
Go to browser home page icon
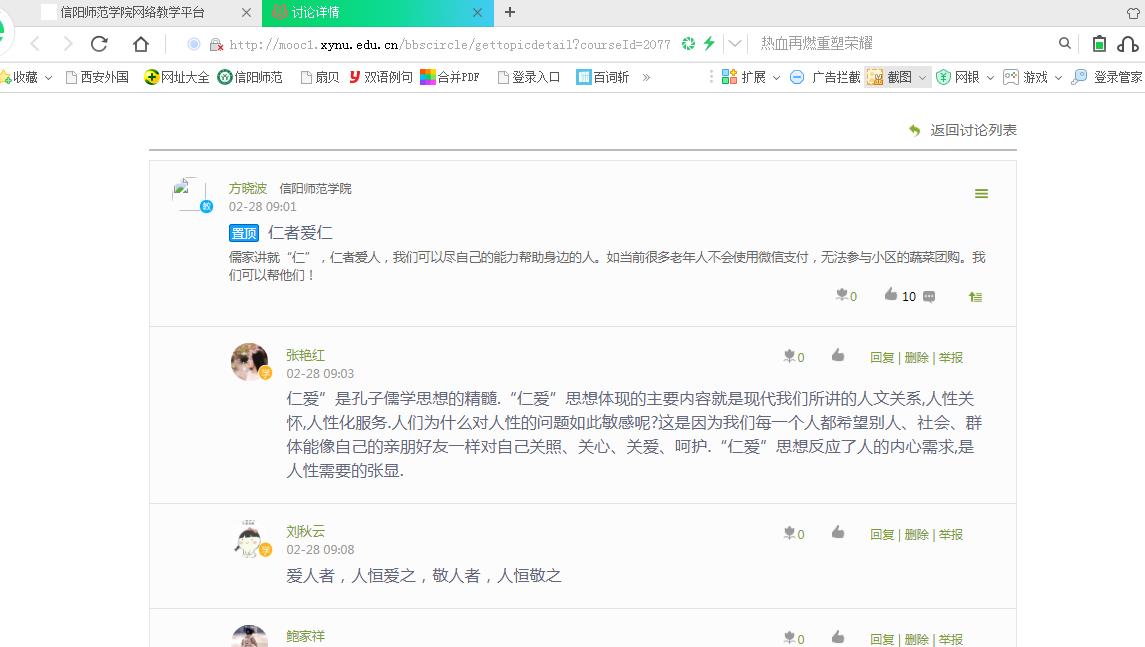[141, 43]
